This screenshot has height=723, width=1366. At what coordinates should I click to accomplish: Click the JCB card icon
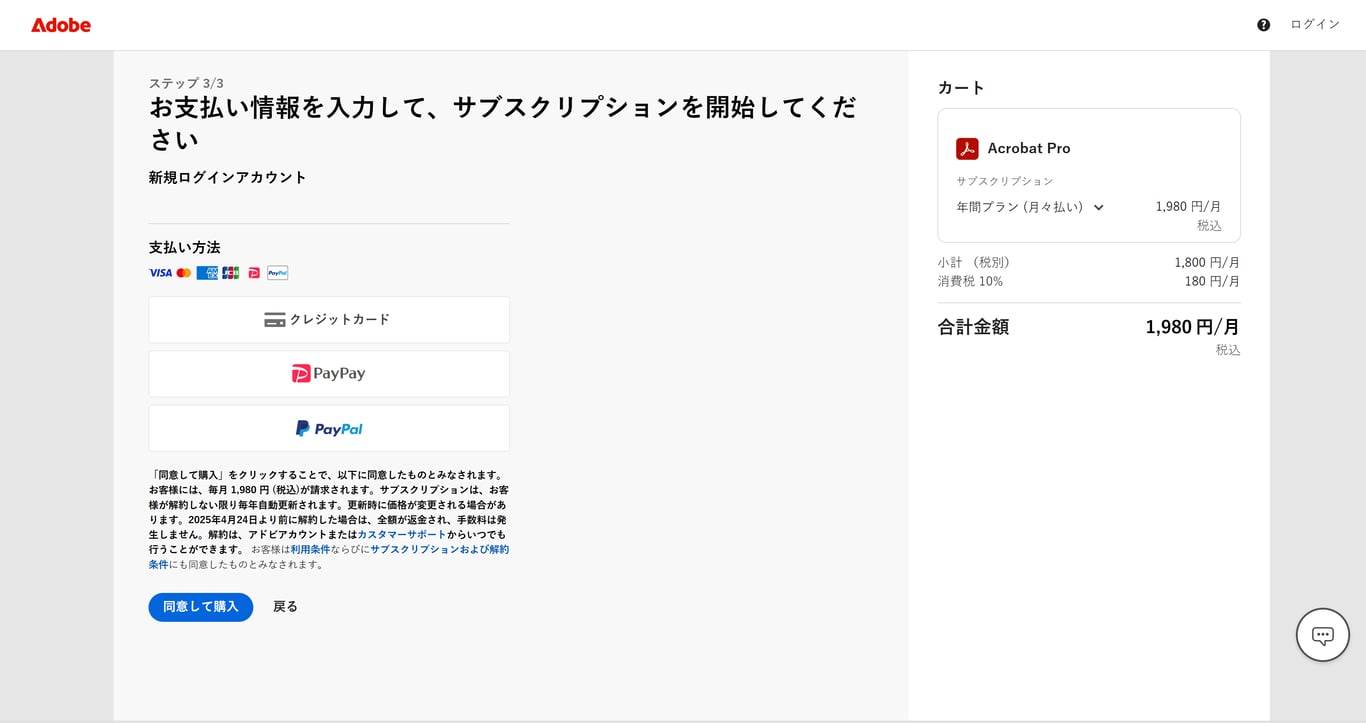click(x=230, y=272)
